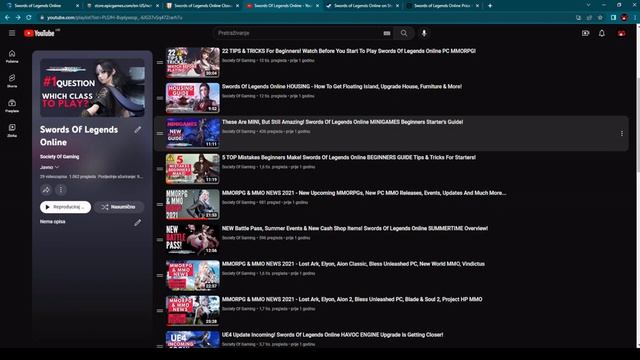This screenshot has height=360, width=640.
Task: Edit playlist description pencil next to Nema opisa
Action: 138,222
